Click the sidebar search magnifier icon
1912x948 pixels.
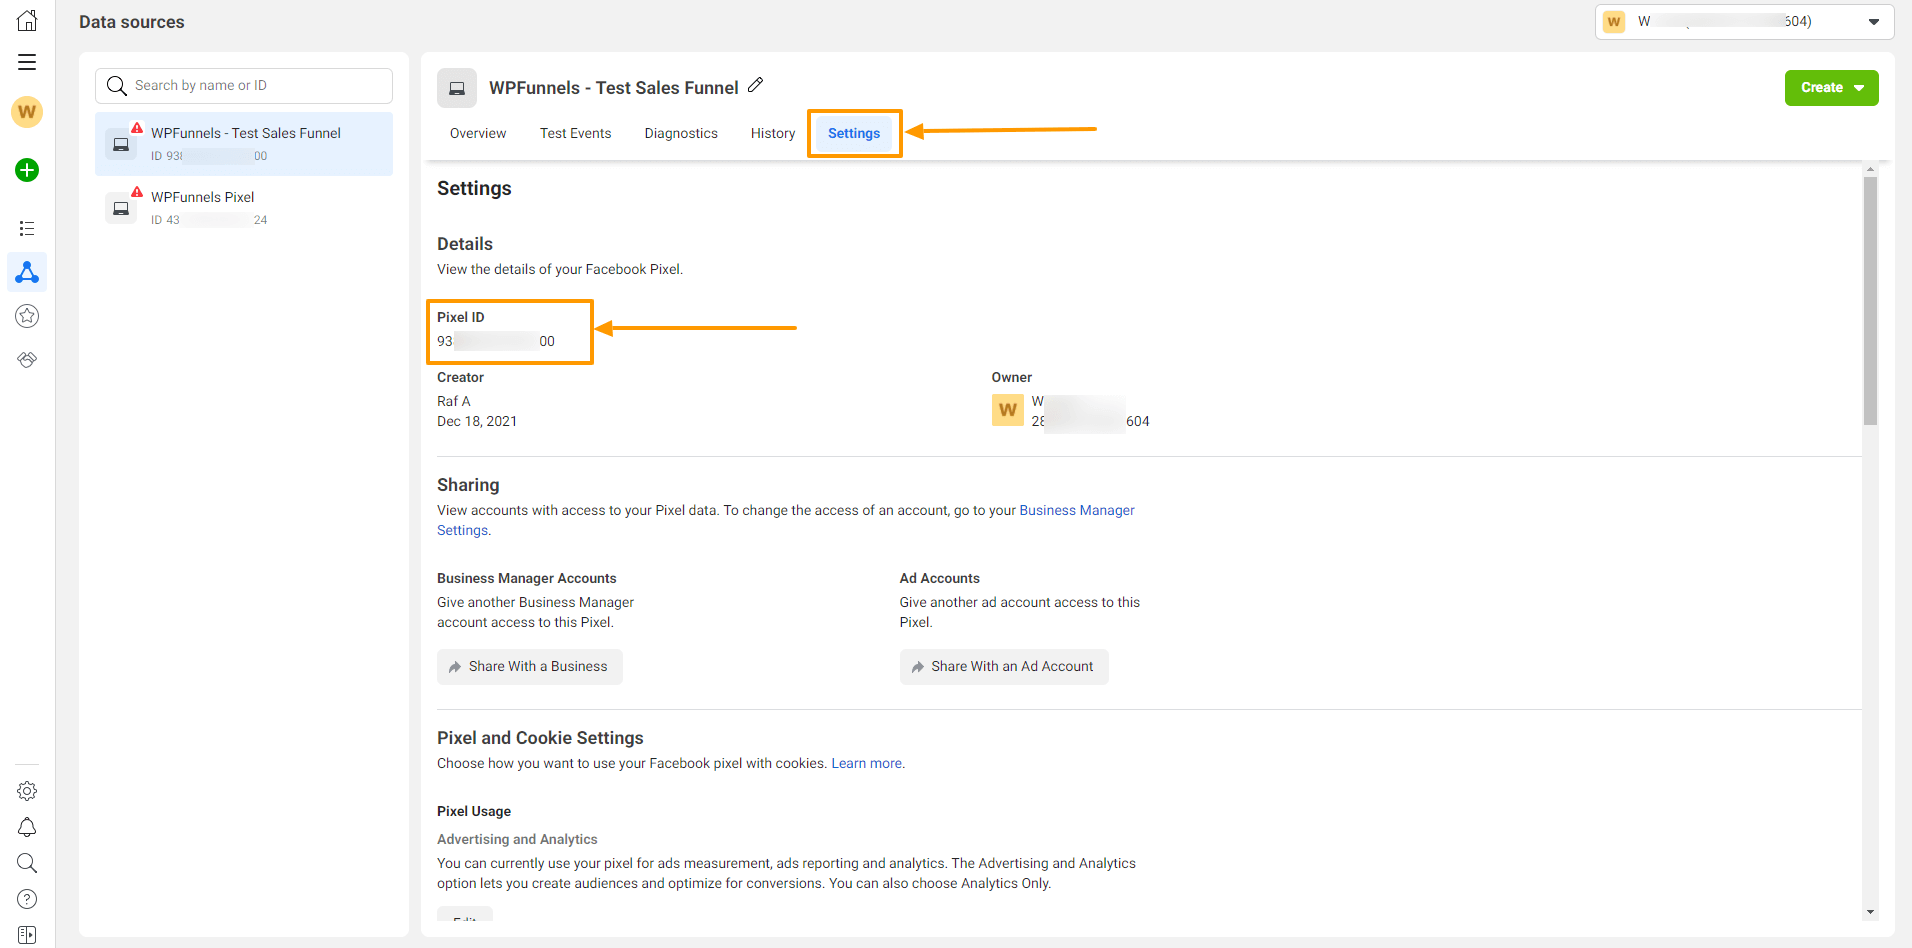27,863
